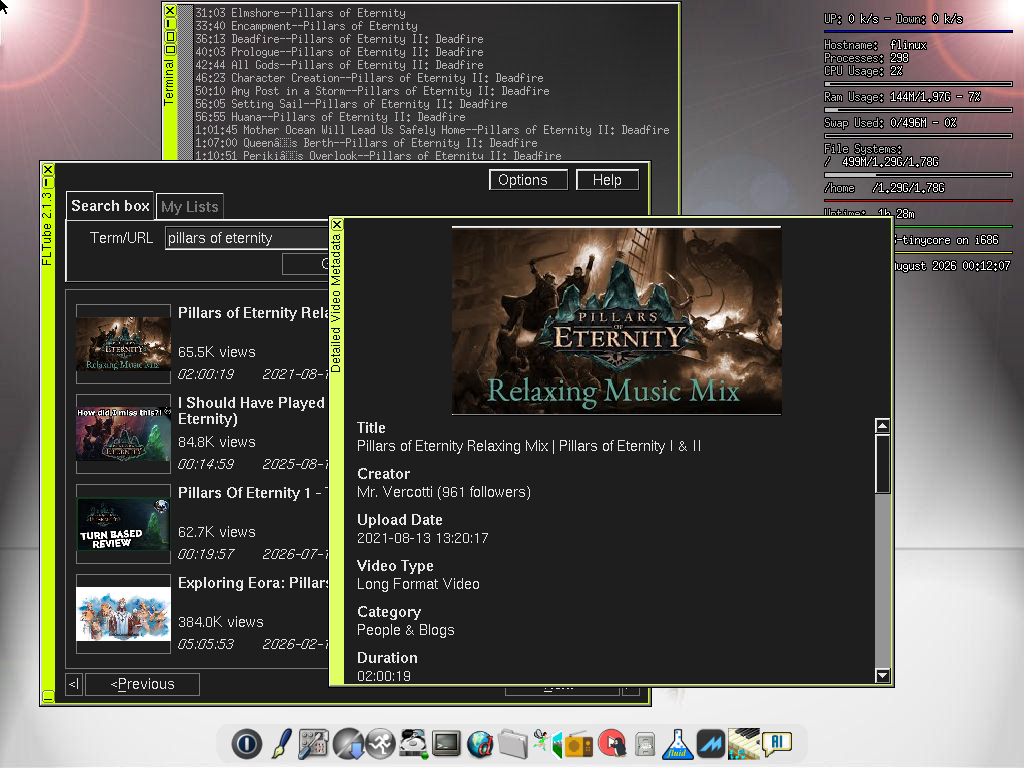Open the Apps download arrow icon
The image size is (1024, 768).
coord(347,744)
